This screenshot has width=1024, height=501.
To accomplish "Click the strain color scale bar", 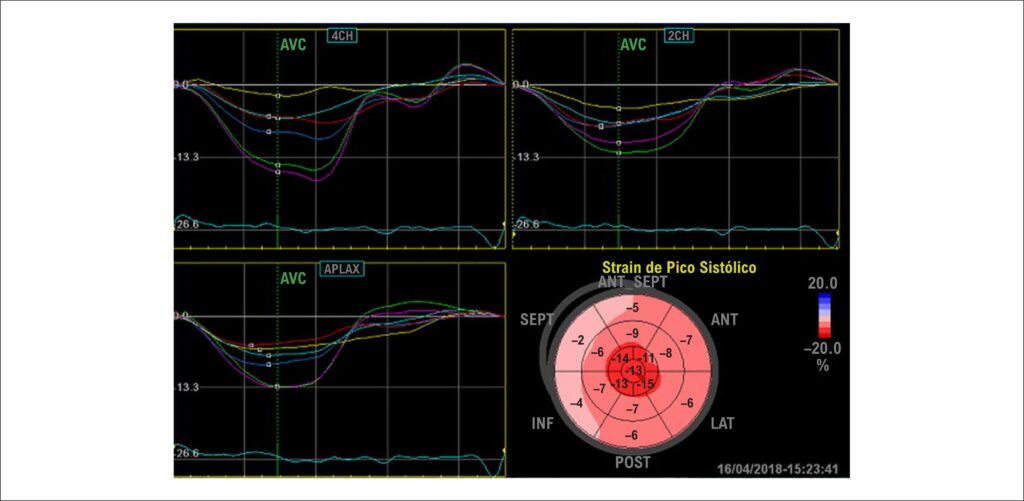I will [x=825, y=315].
